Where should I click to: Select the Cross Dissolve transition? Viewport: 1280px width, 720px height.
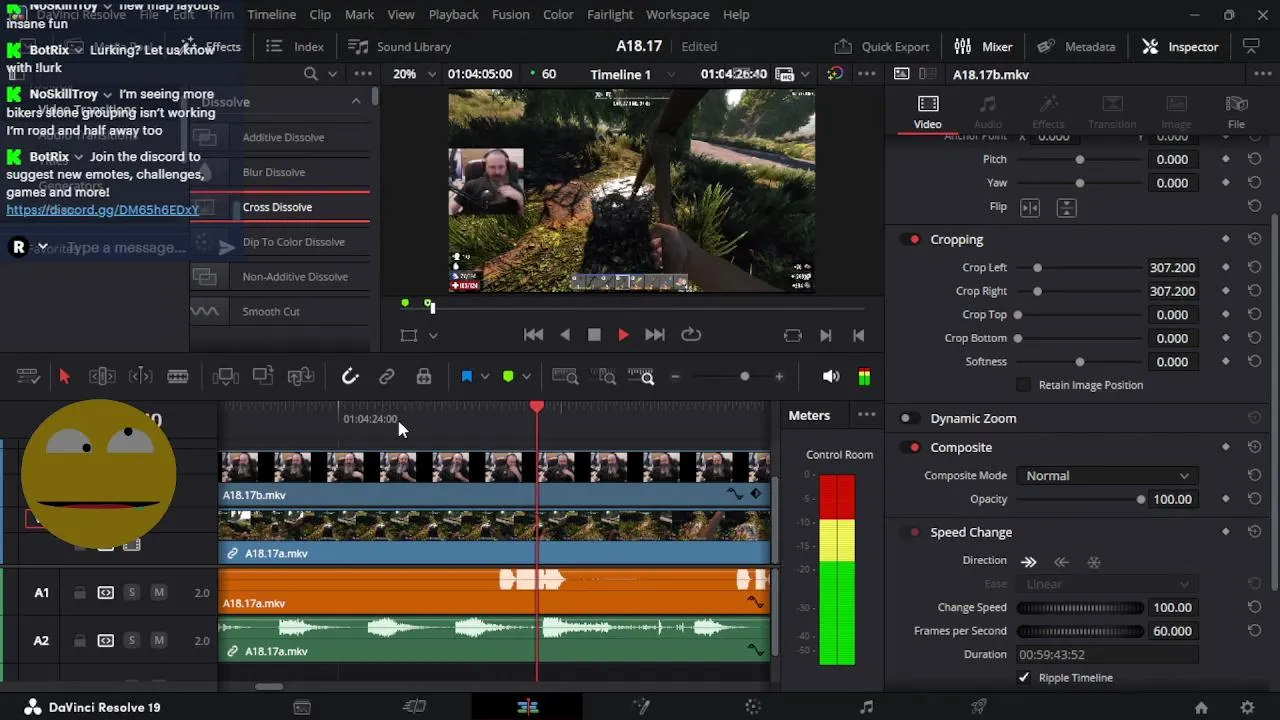(280, 207)
